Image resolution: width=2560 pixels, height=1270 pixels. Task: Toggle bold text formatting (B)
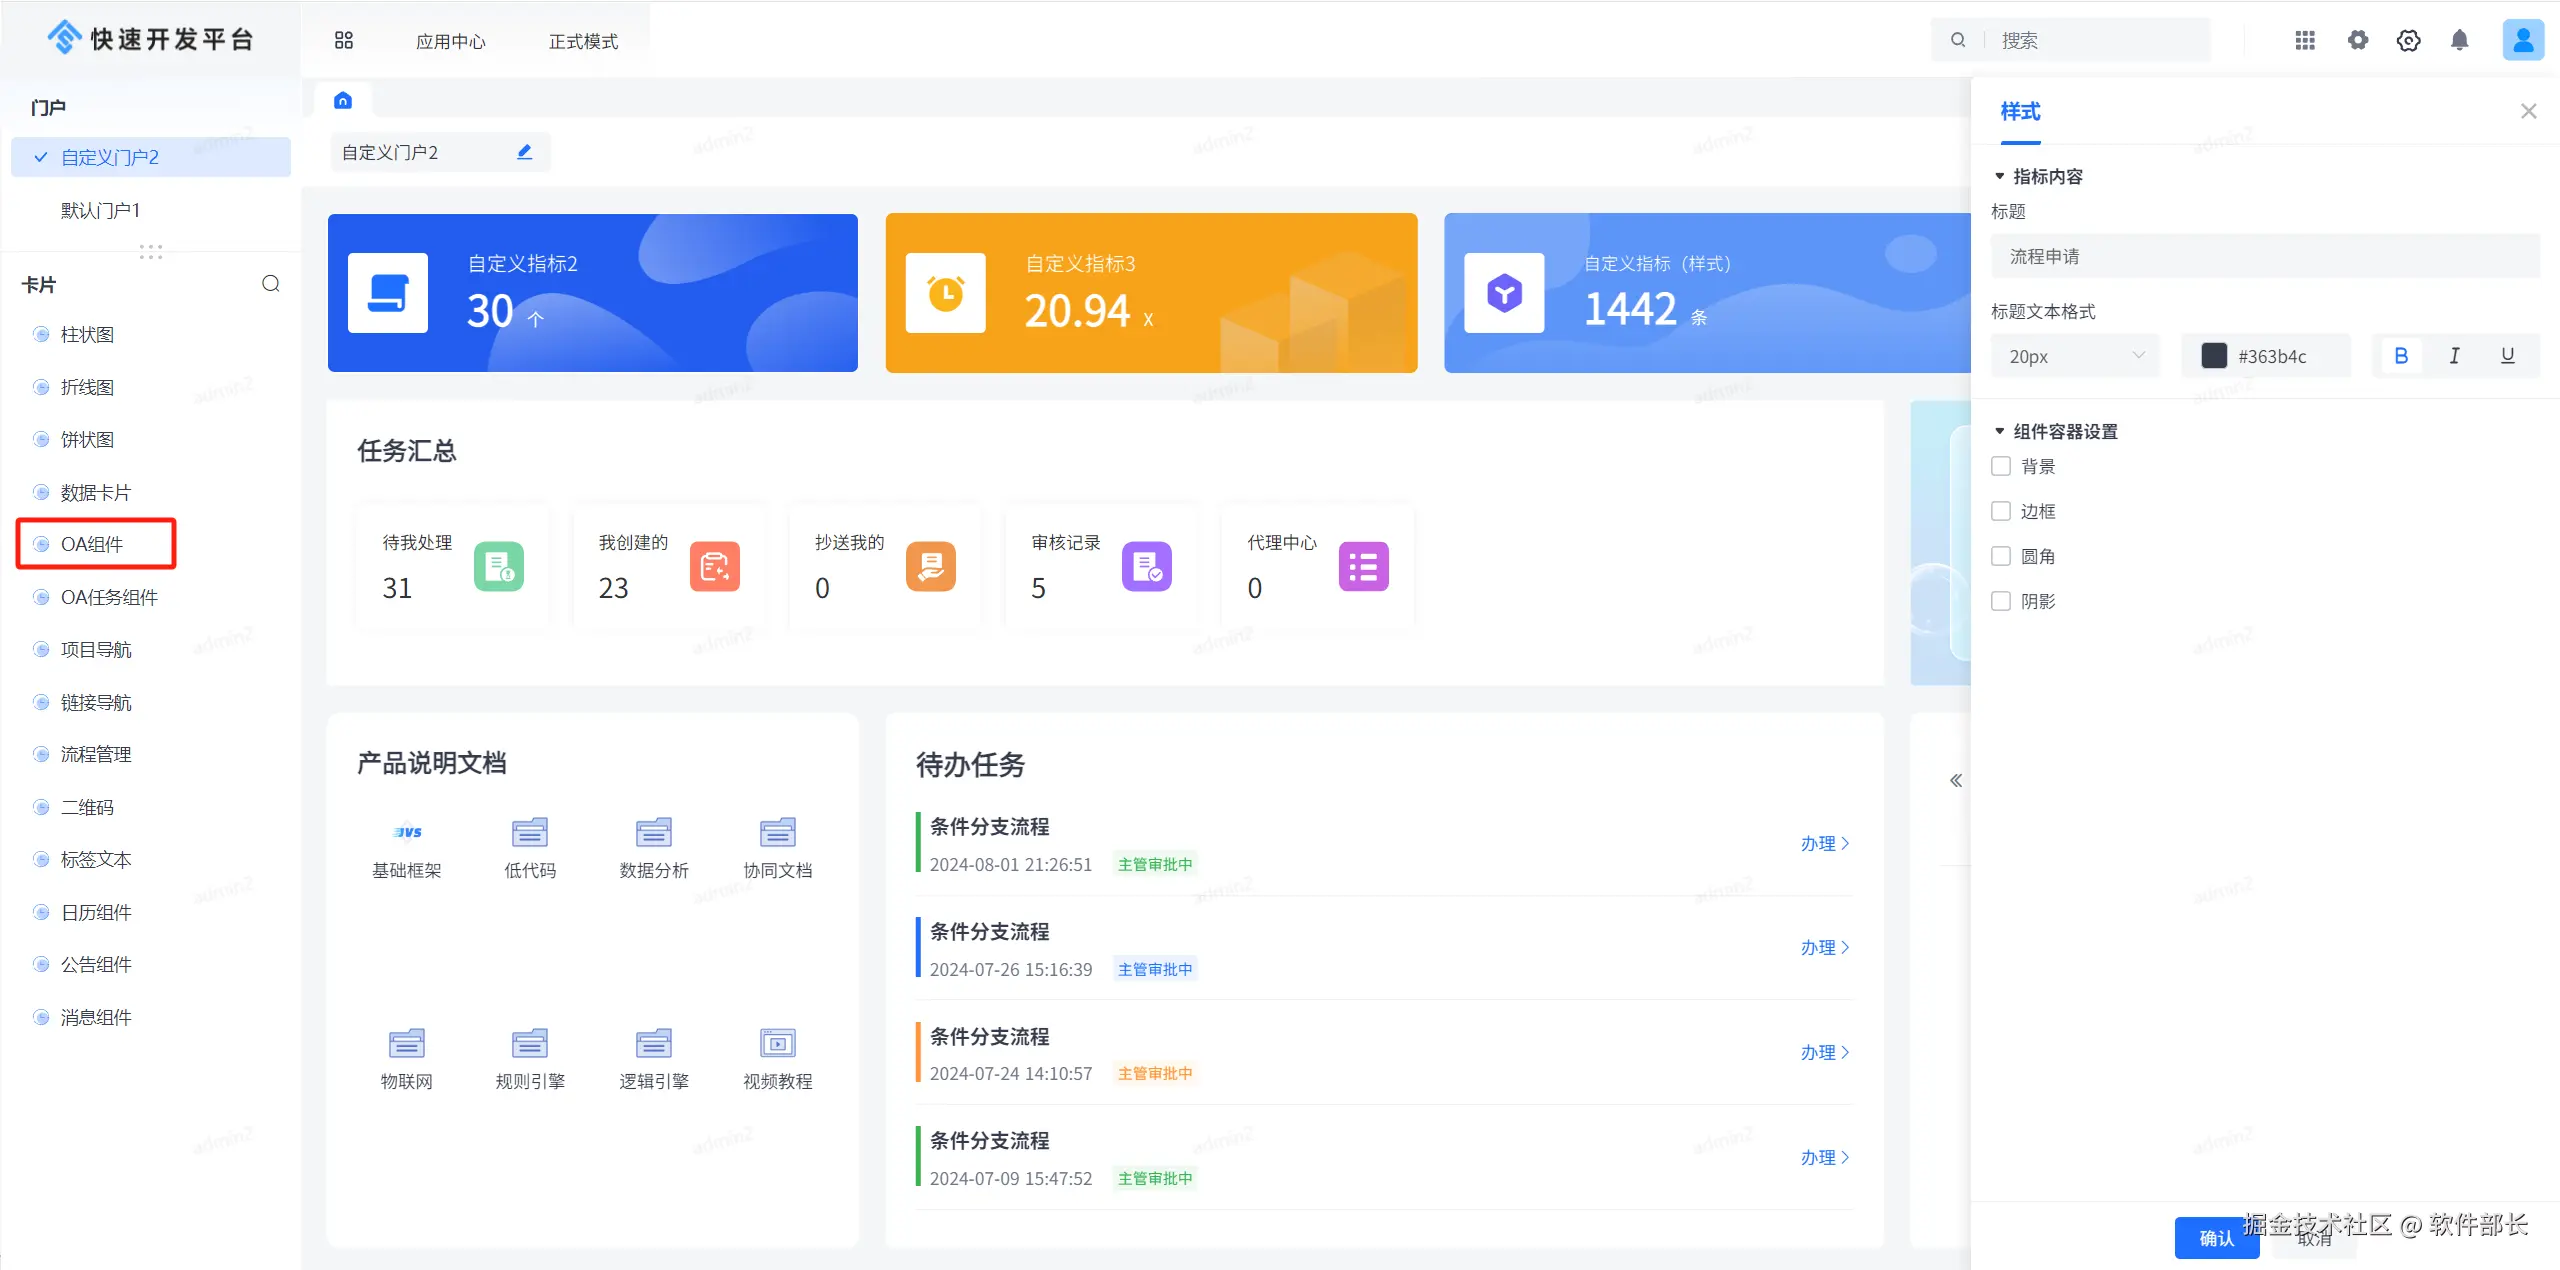coord(2400,356)
